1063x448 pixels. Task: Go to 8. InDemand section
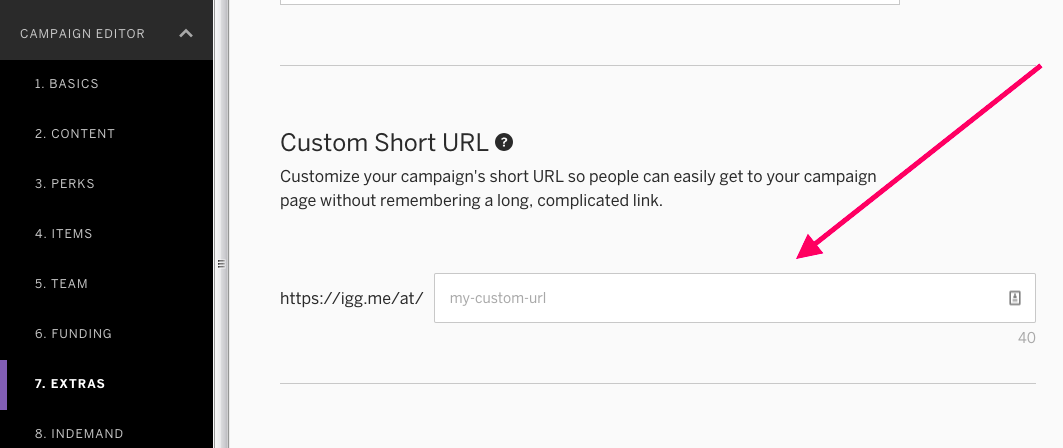pyautogui.click(x=79, y=434)
